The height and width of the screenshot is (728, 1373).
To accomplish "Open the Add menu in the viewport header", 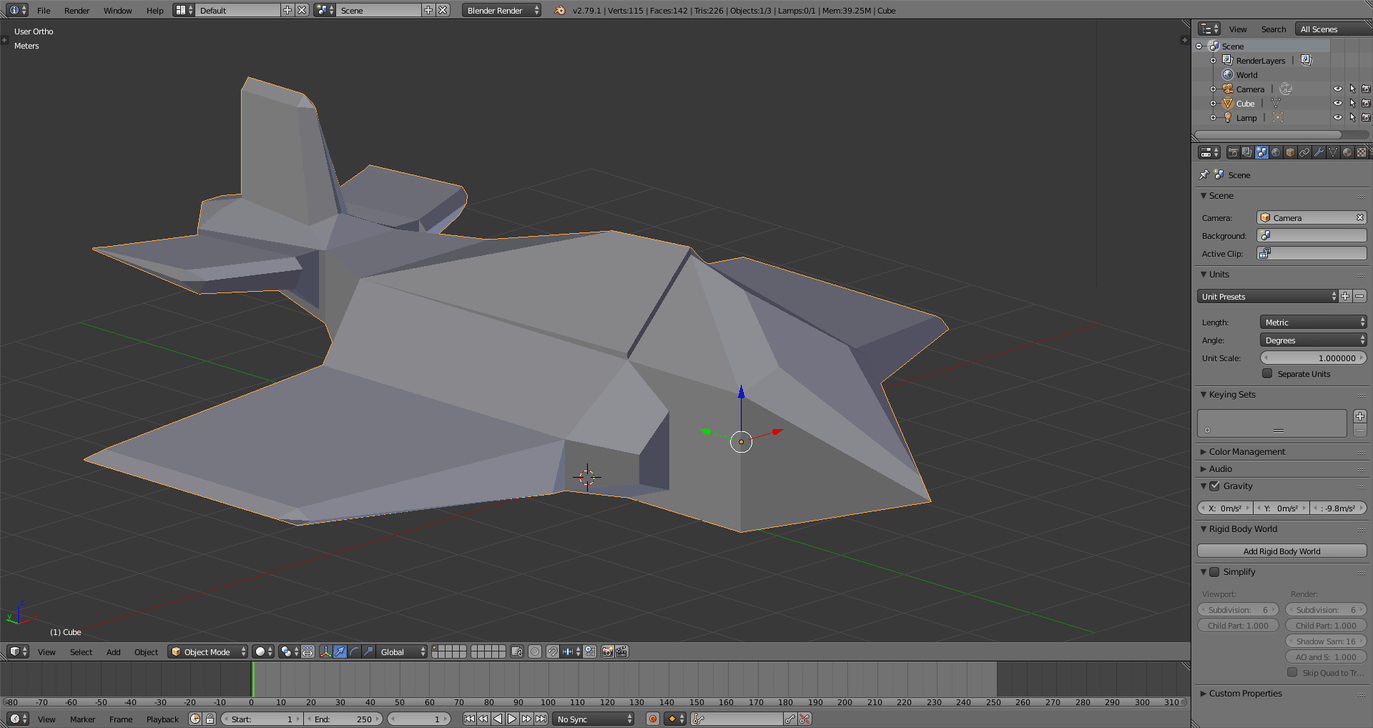I will 113,651.
